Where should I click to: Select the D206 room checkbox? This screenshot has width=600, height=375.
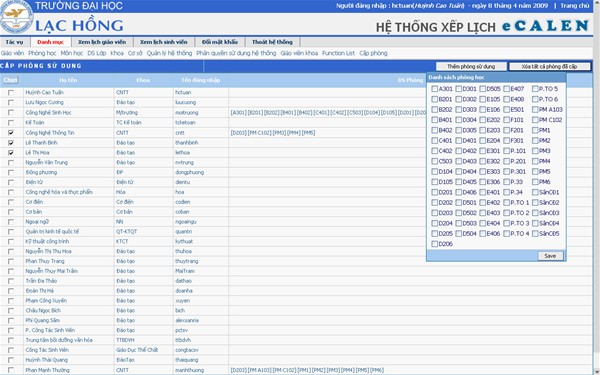pyautogui.click(x=434, y=244)
